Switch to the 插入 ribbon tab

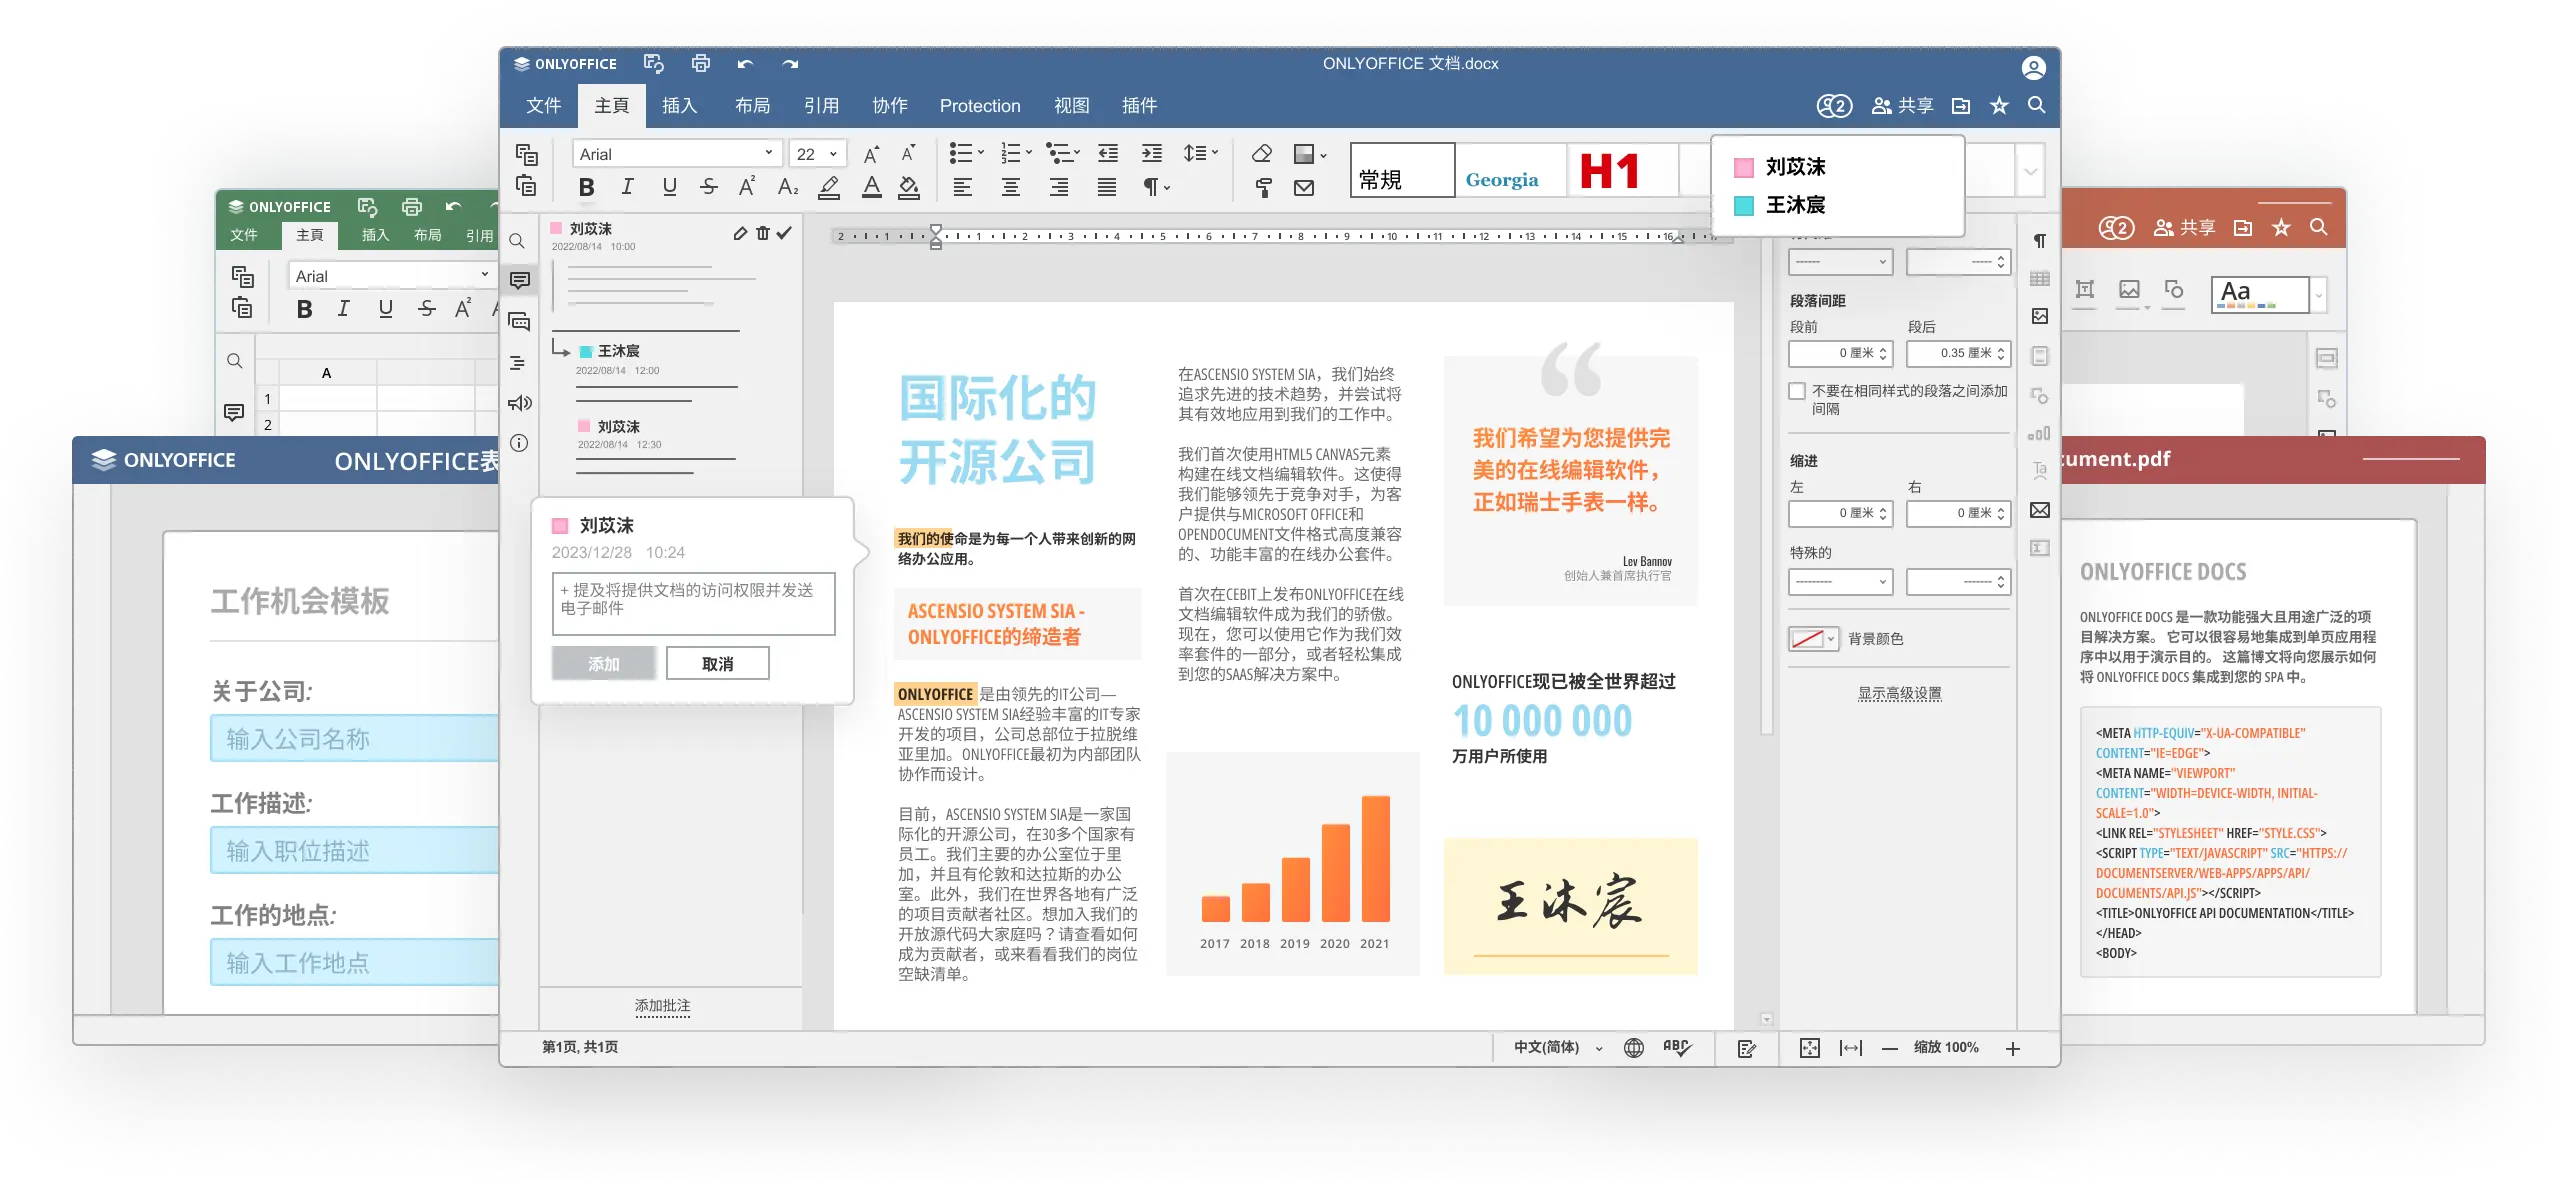679,106
